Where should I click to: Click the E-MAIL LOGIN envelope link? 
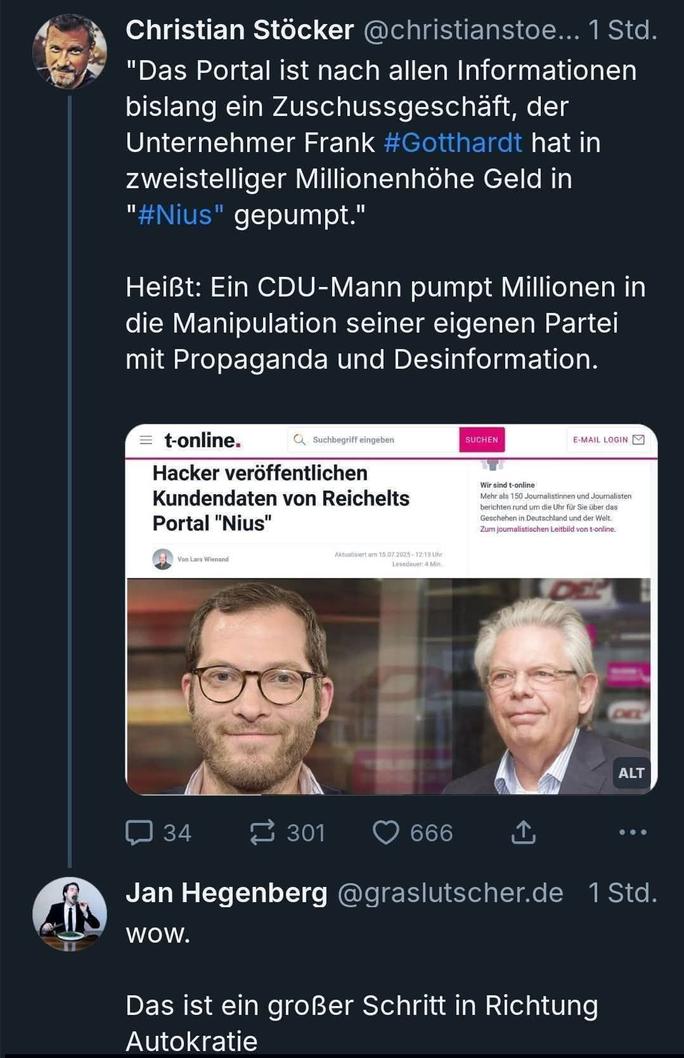(x=608, y=440)
